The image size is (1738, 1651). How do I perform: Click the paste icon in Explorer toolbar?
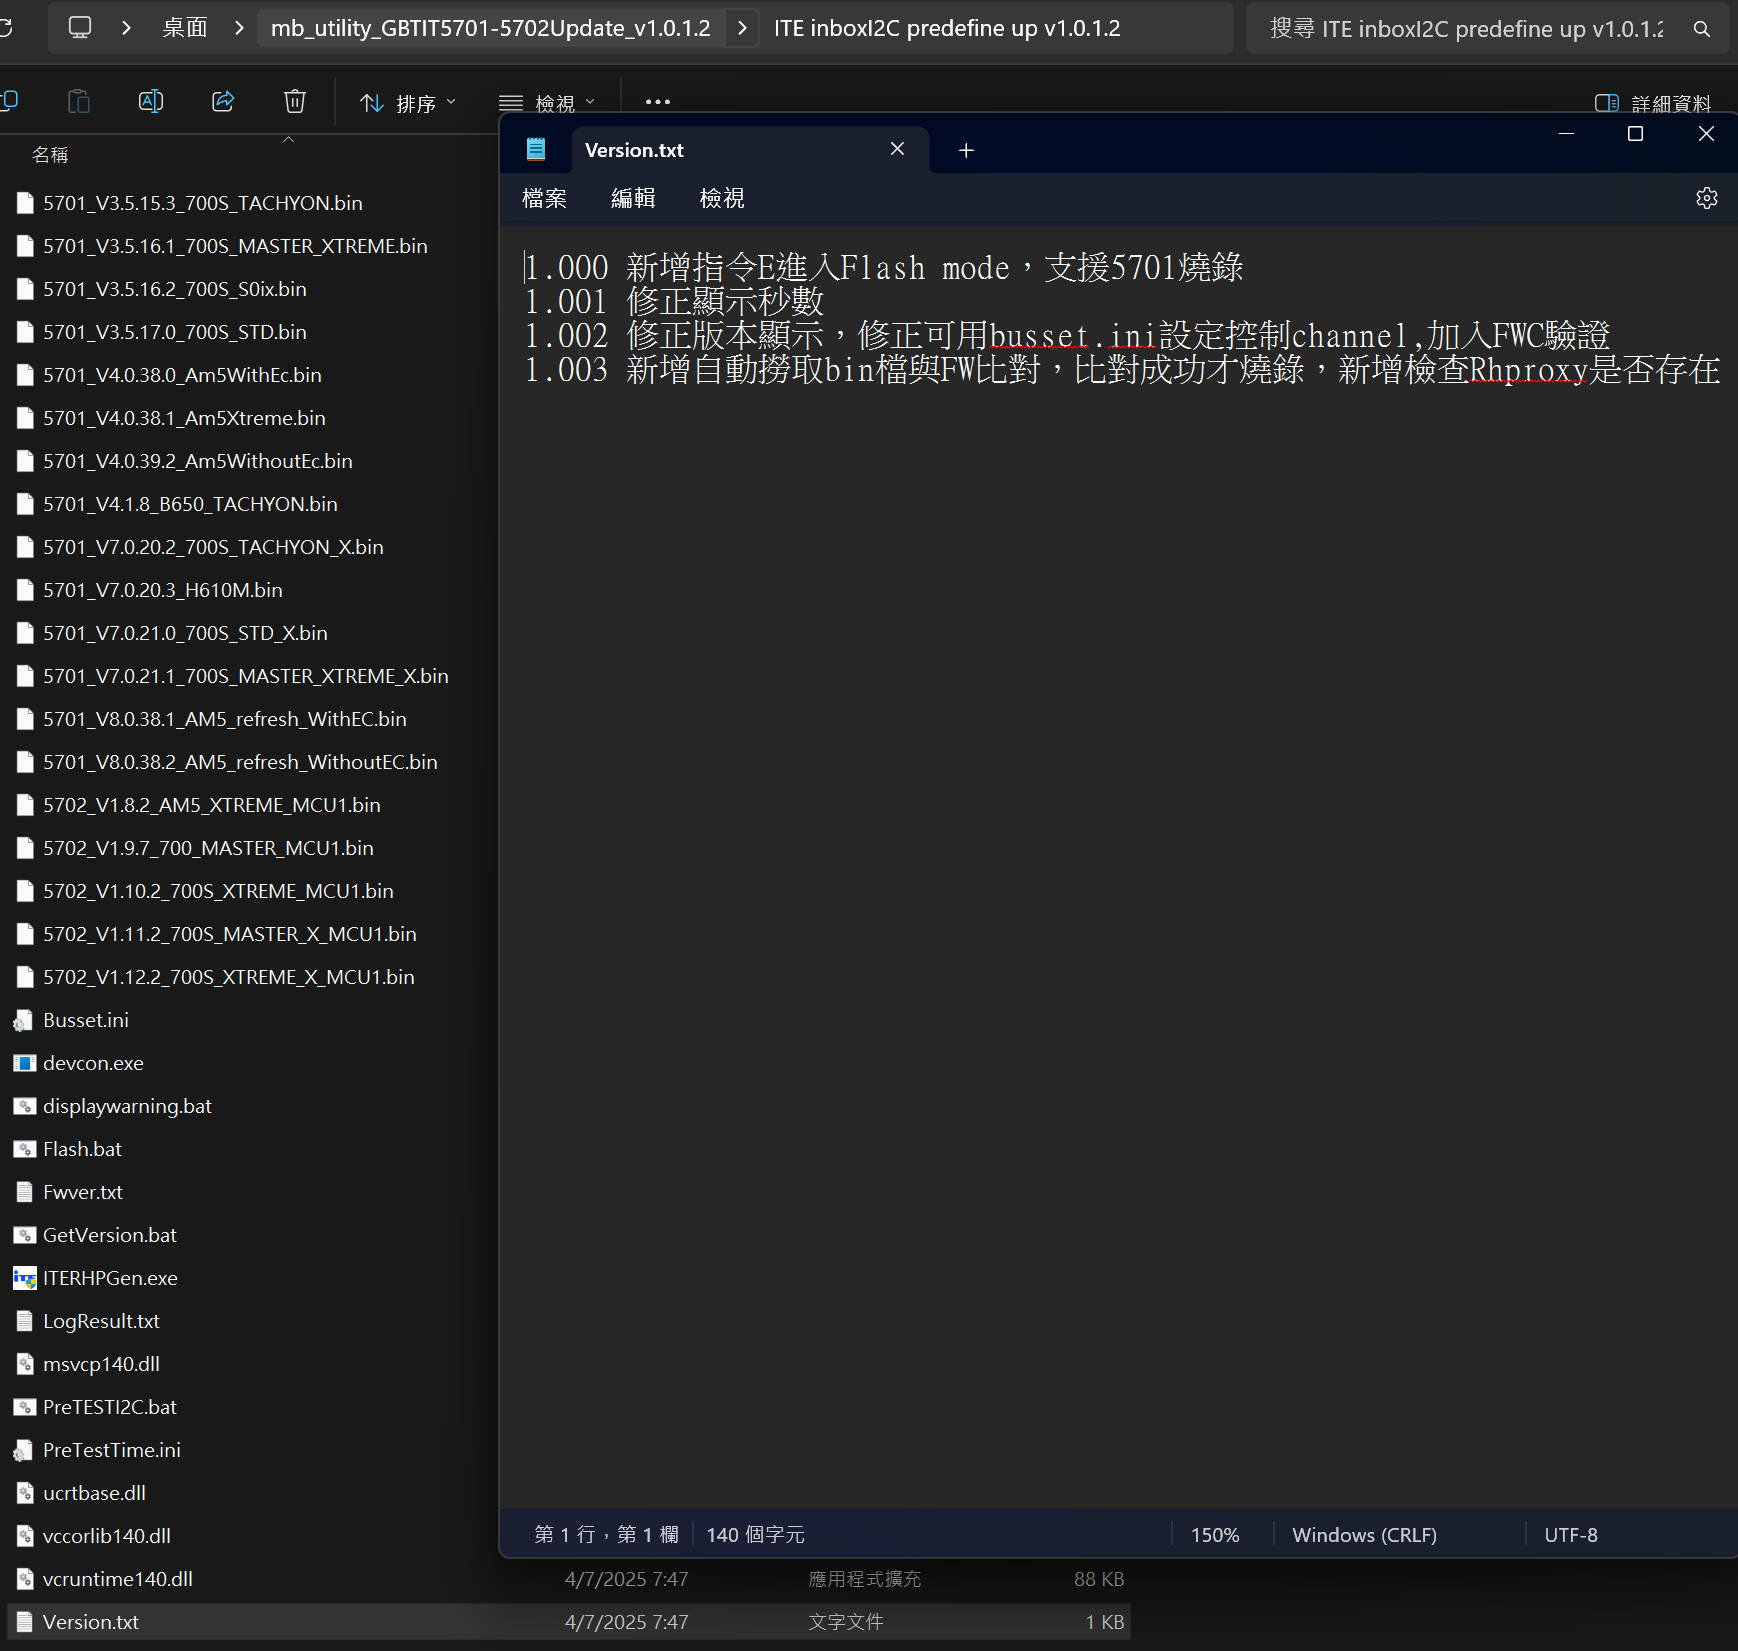[x=78, y=101]
